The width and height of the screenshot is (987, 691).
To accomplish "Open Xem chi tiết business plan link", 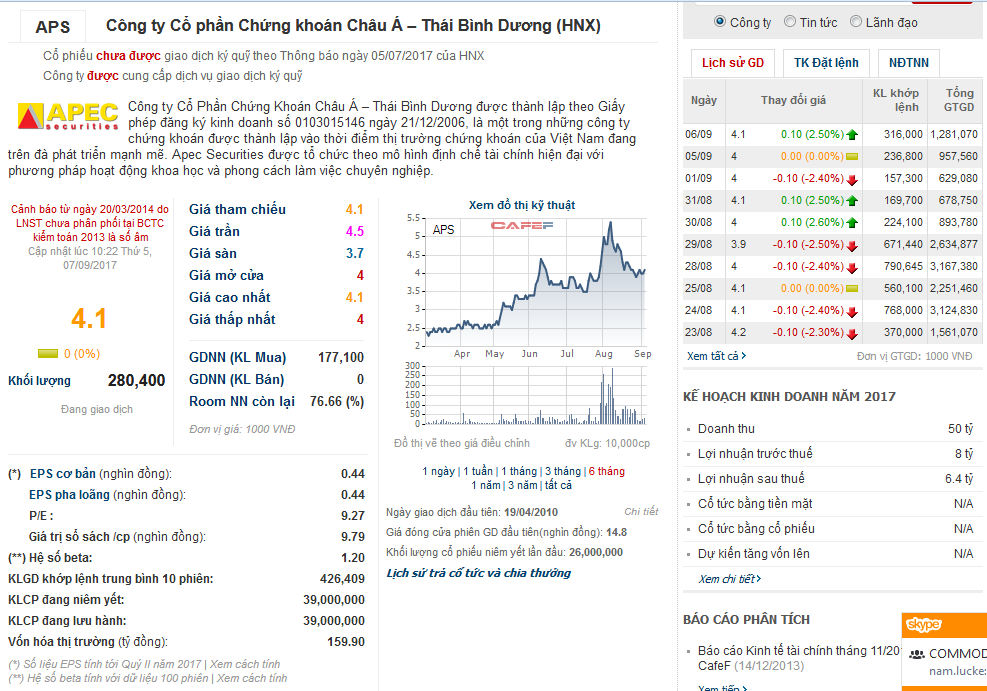I will click(x=730, y=579).
